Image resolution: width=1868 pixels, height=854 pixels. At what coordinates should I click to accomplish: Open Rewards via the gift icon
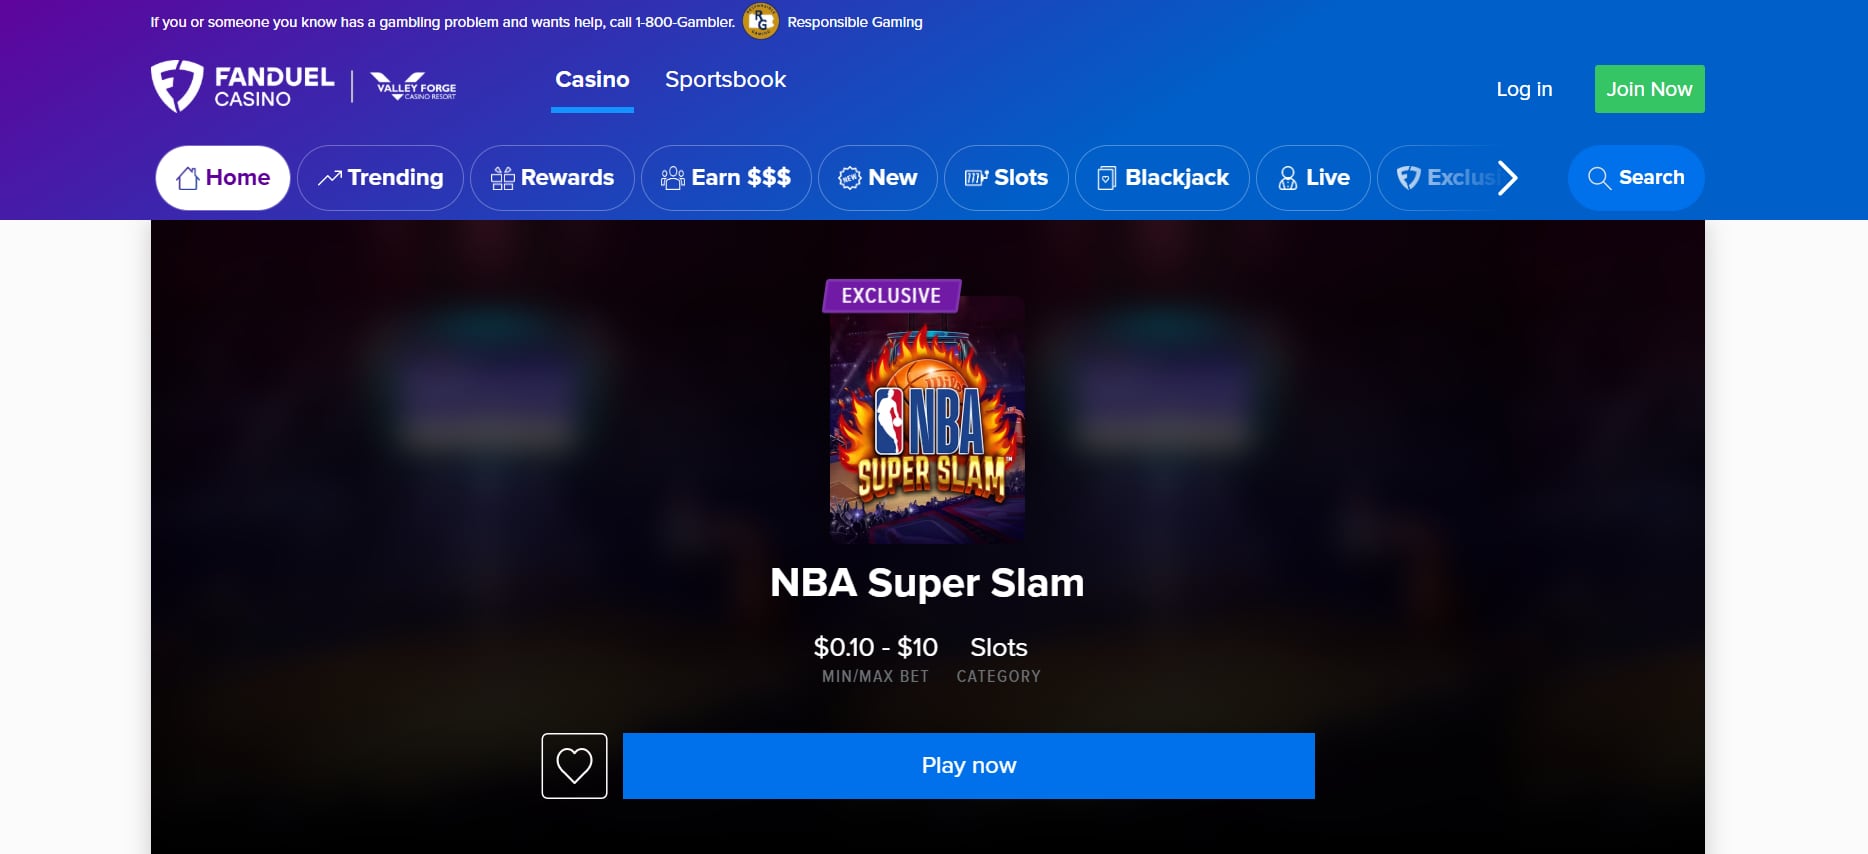tap(552, 178)
